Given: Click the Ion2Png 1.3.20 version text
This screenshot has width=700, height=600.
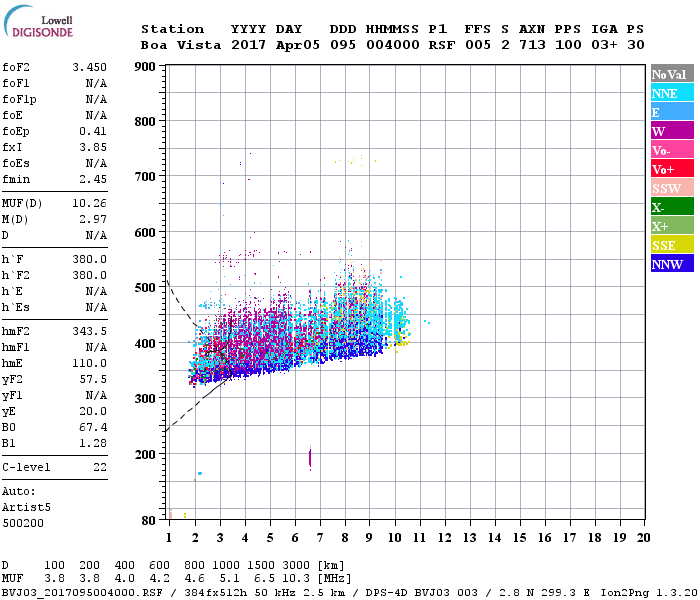Looking at the screenshot, I should pyautogui.click(x=649, y=593).
